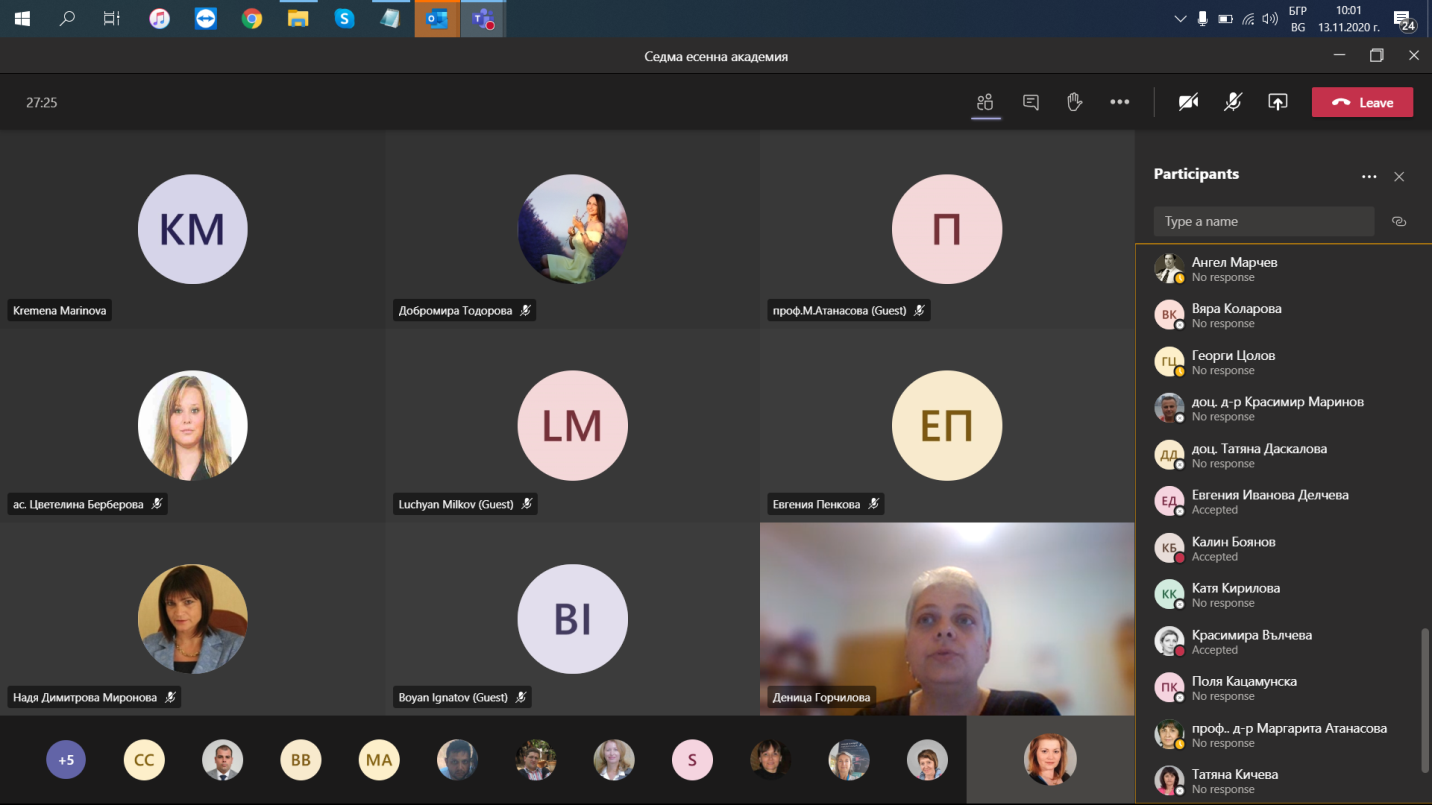This screenshot has height=805, width=1432.
Task: Select participant Татяна Кичева
Action: 1285,781
